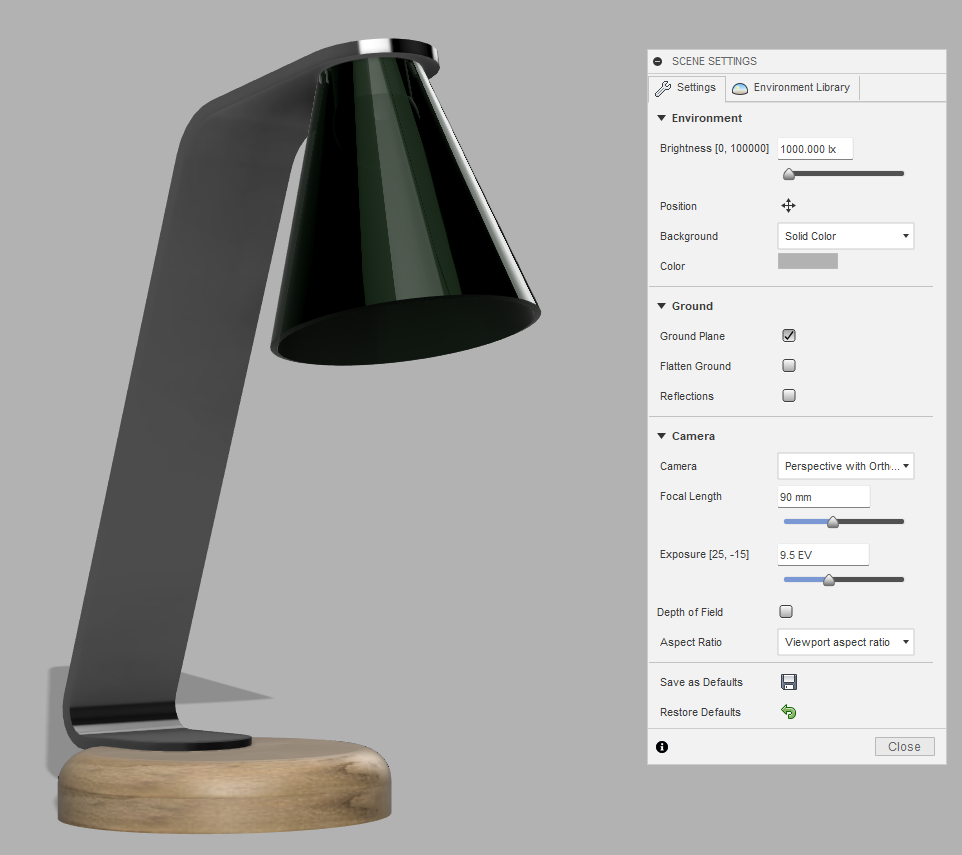Image resolution: width=962 pixels, height=855 pixels.
Task: Click the Position move icon
Action: [788, 206]
